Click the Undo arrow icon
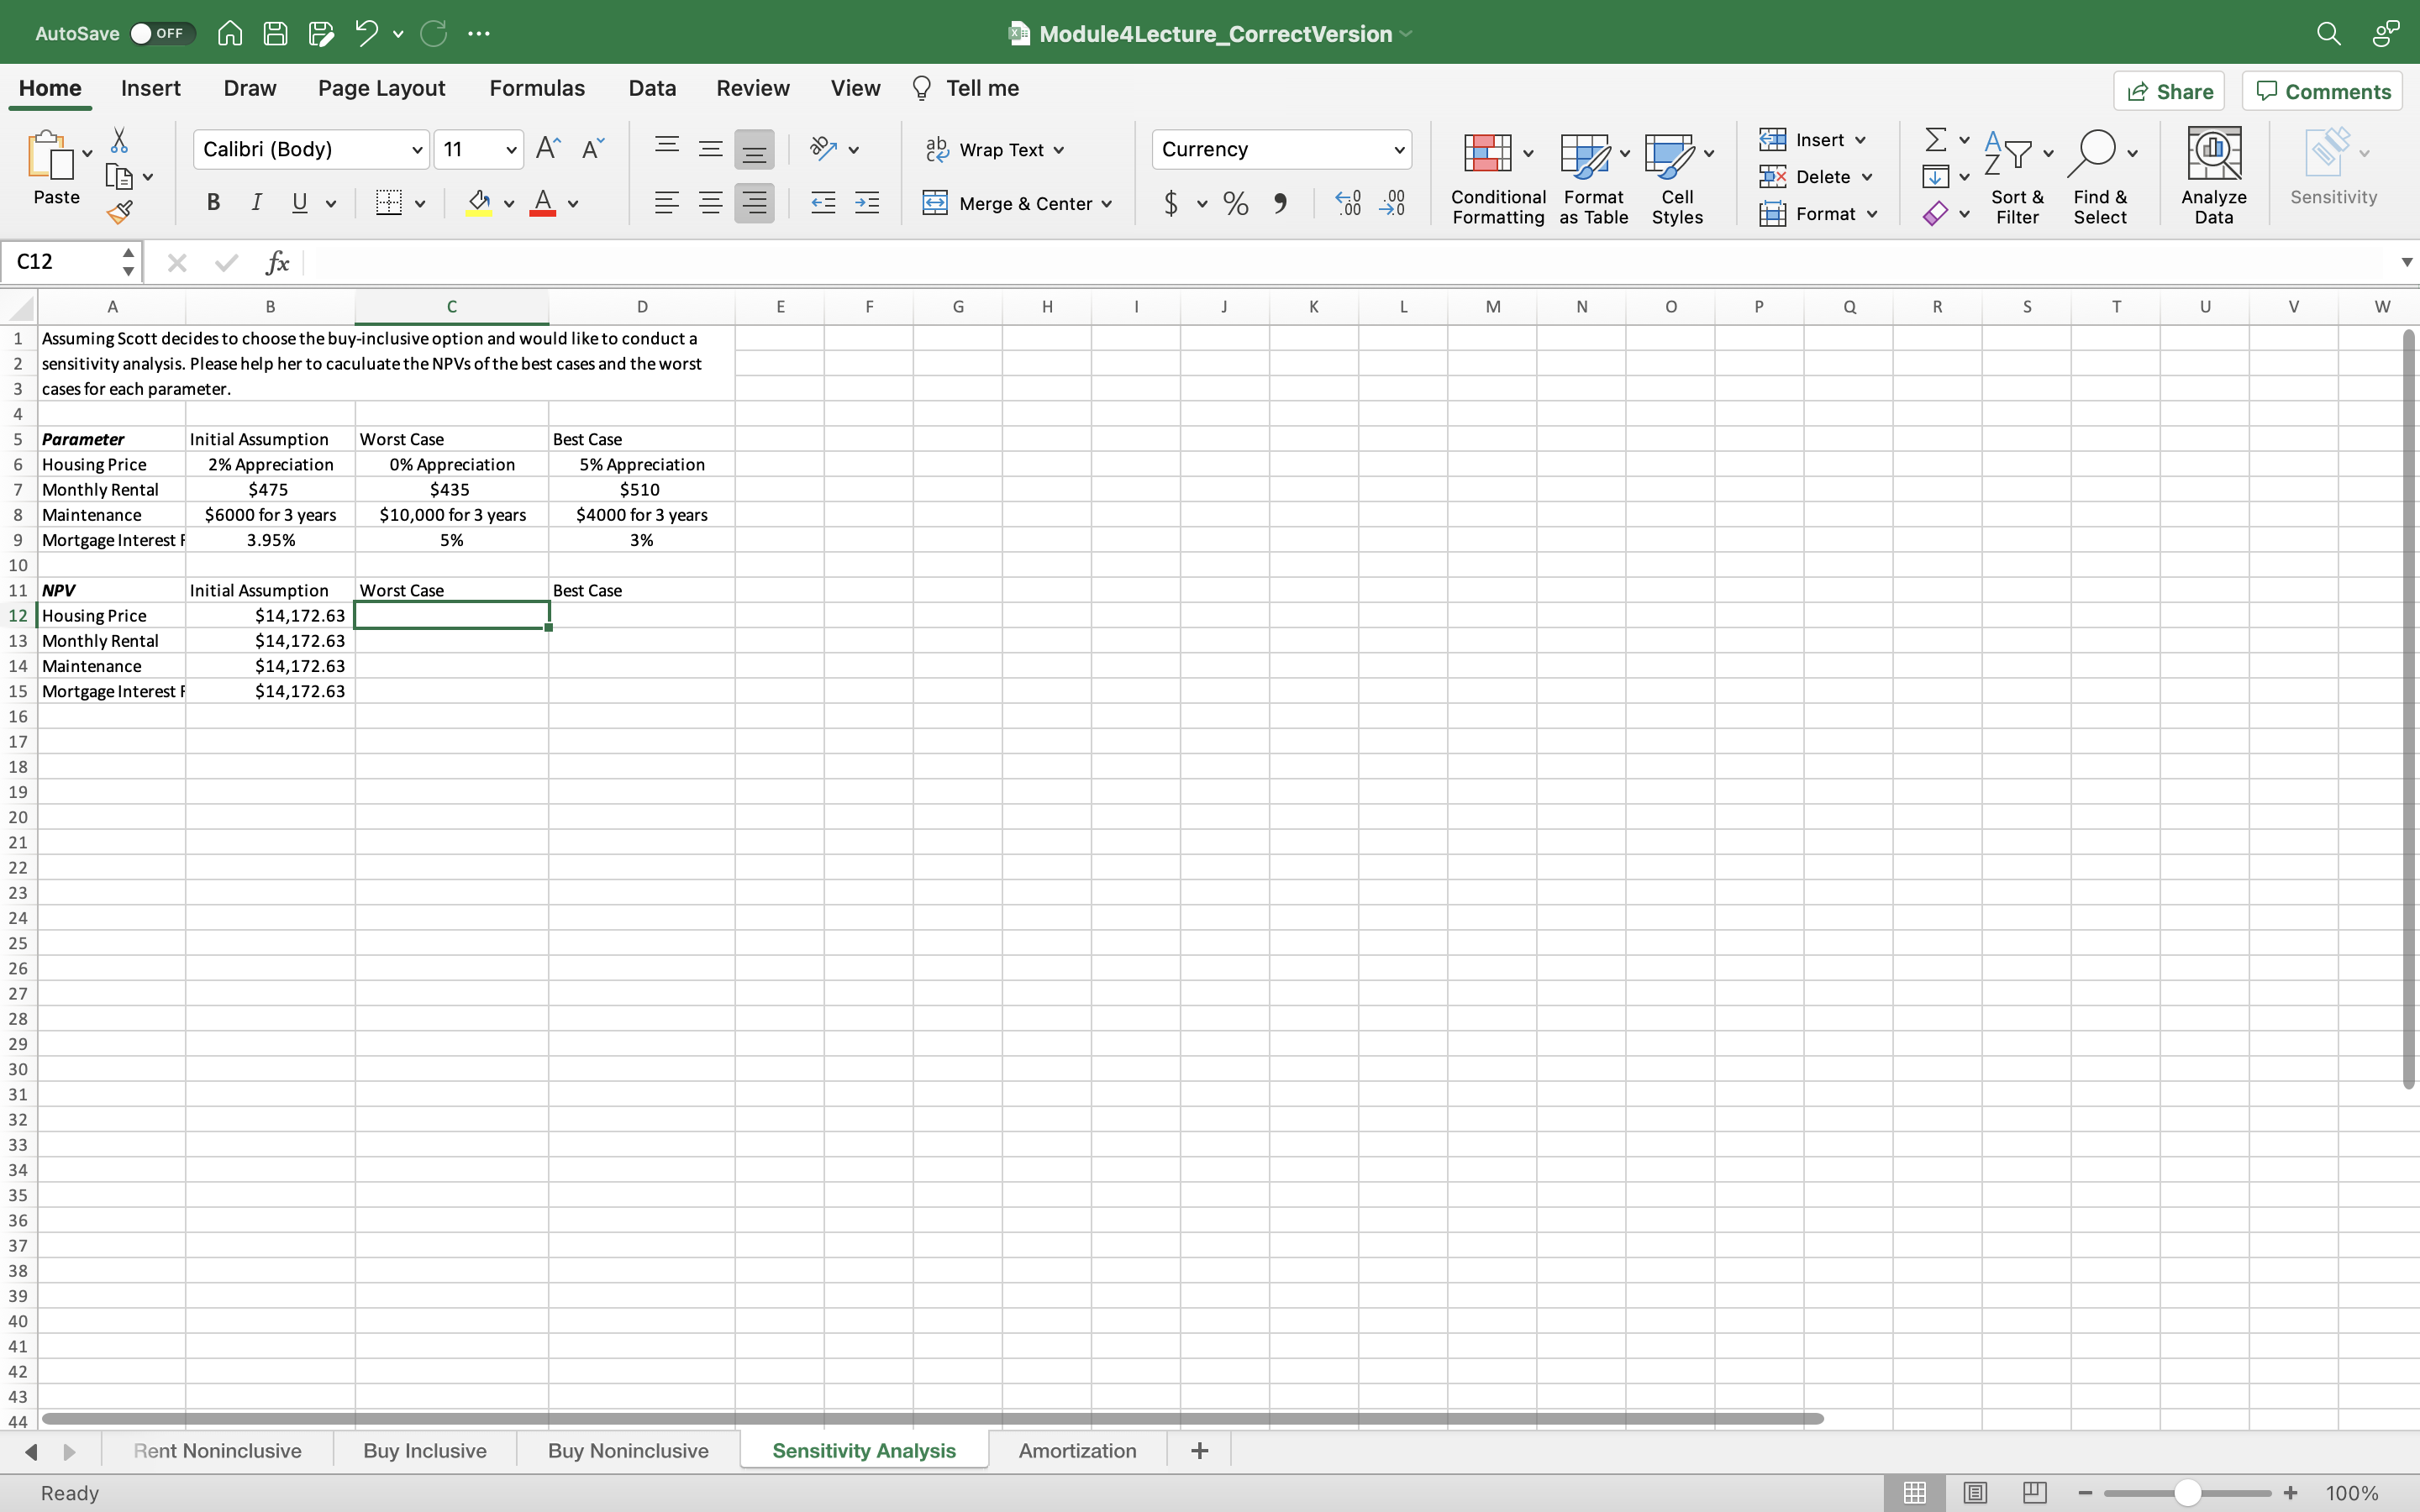 click(x=365, y=33)
